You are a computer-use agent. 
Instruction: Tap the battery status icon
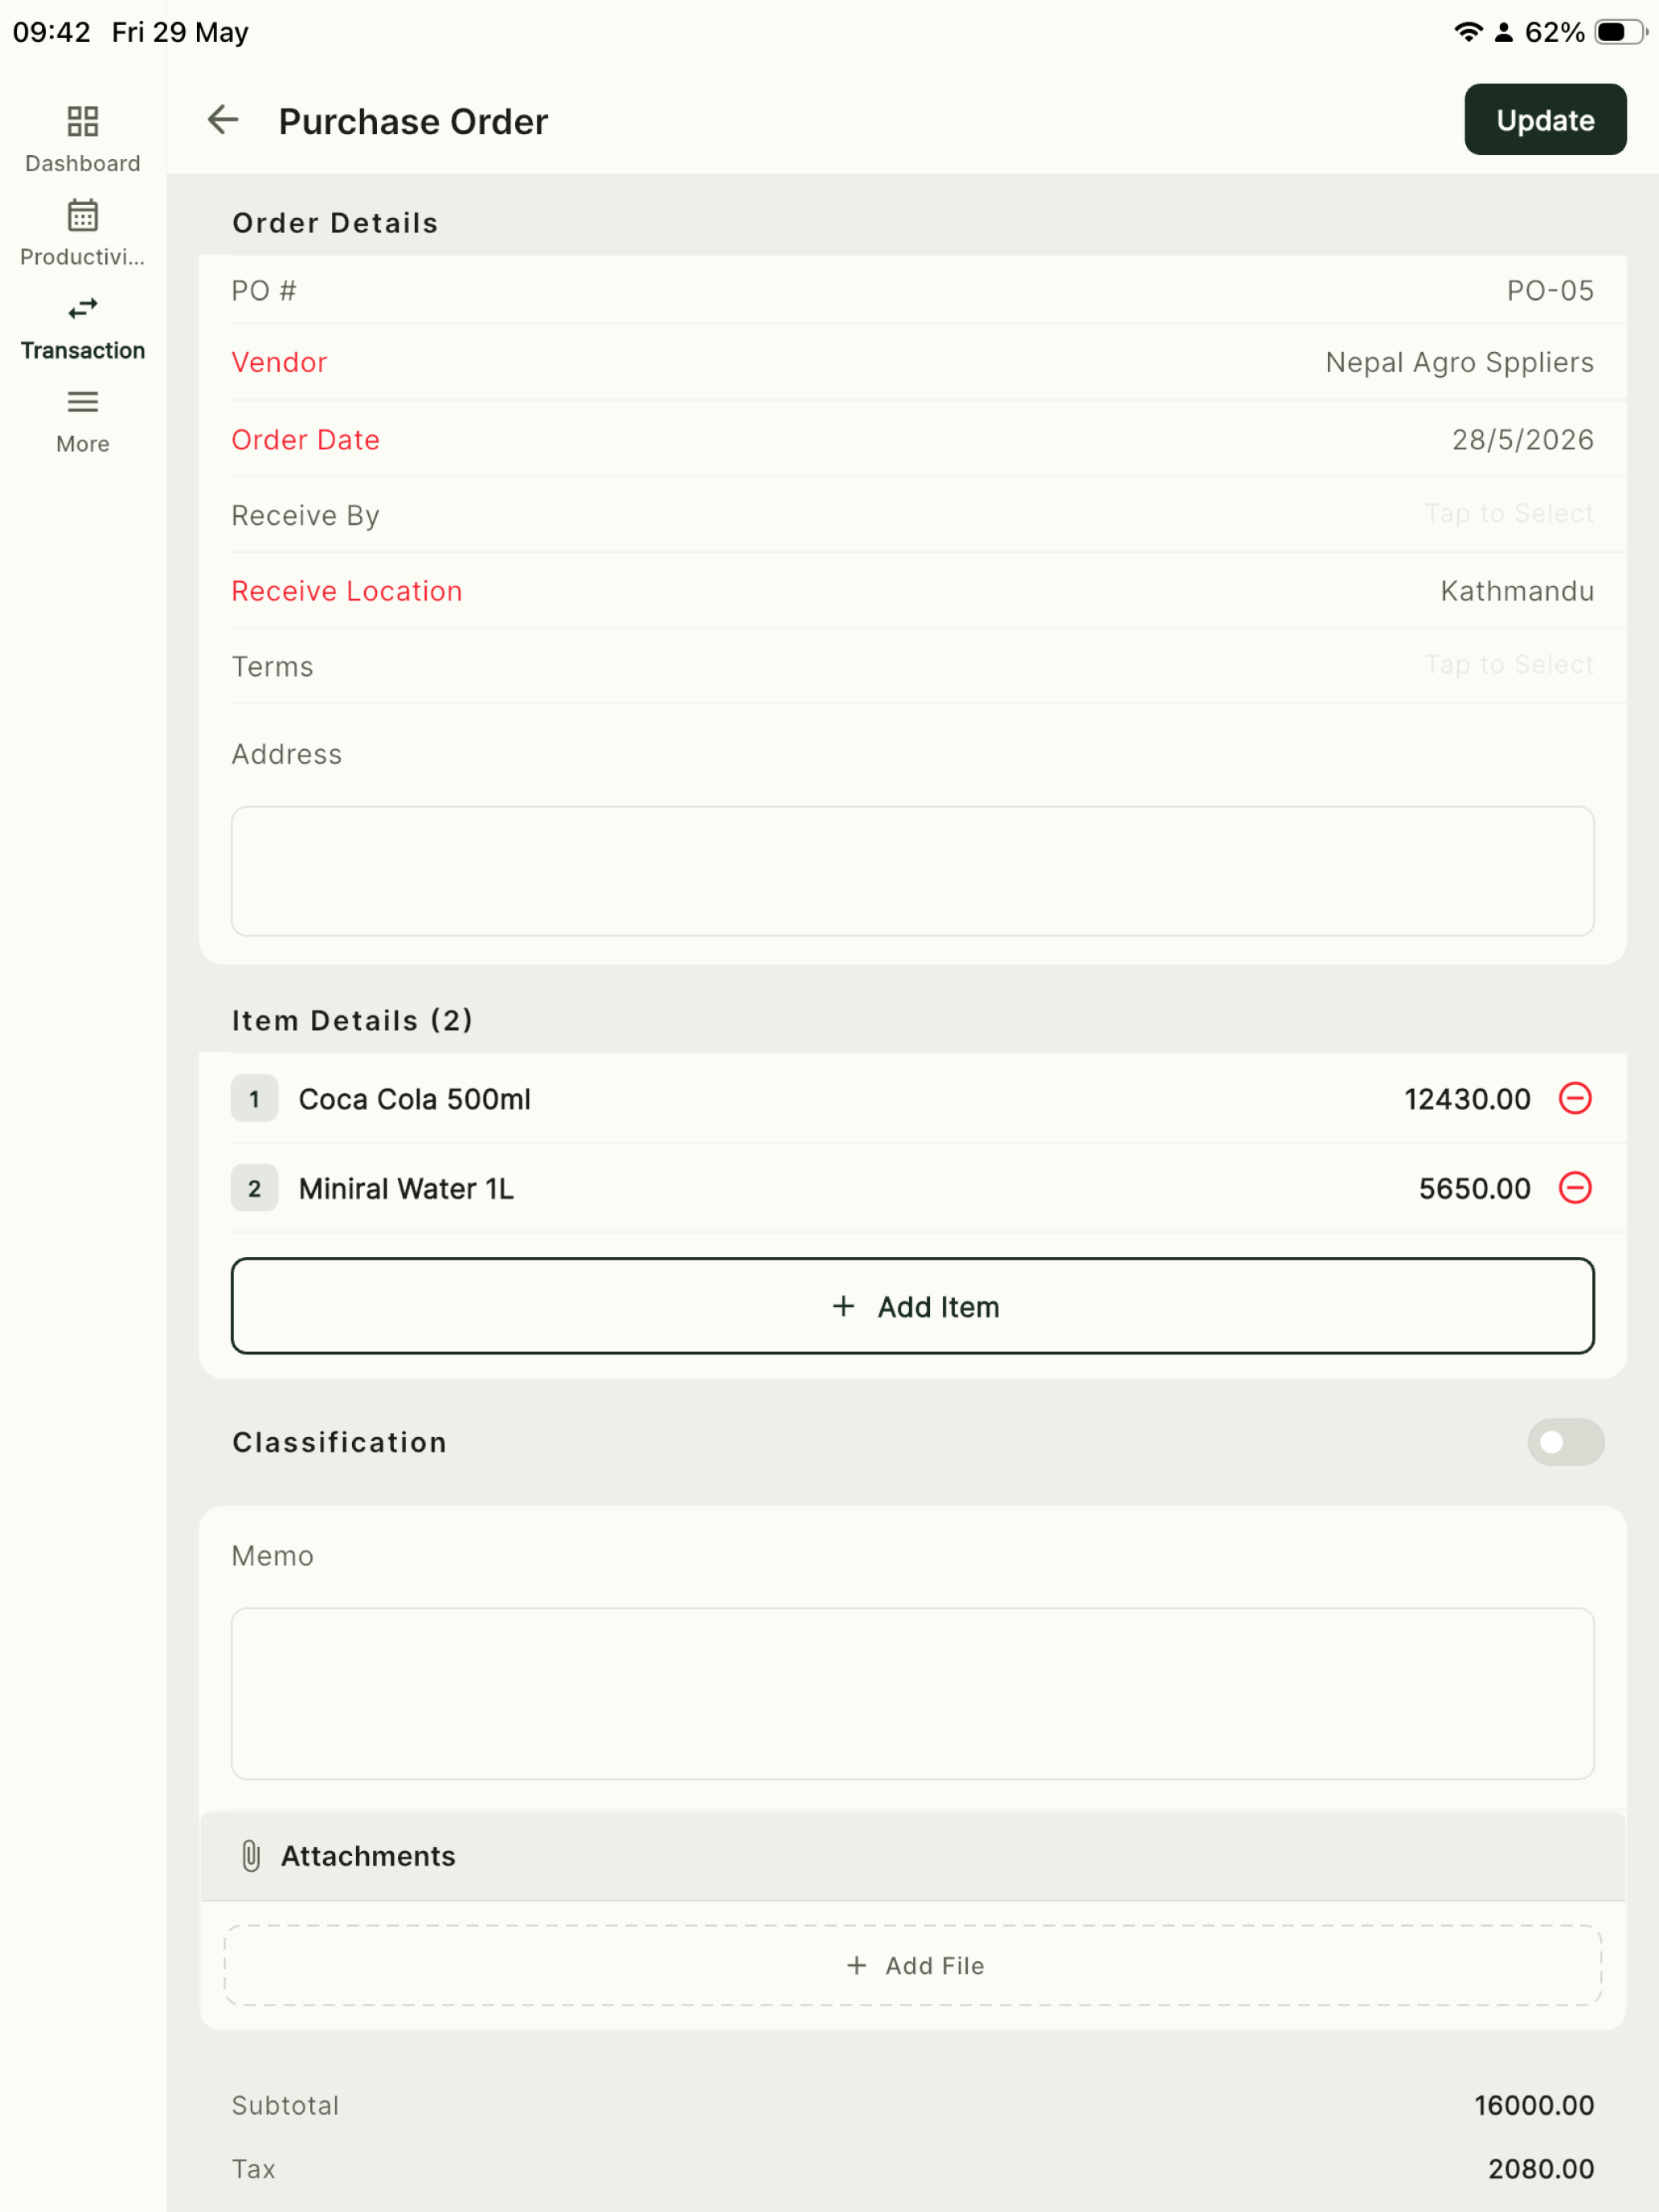[1621, 32]
